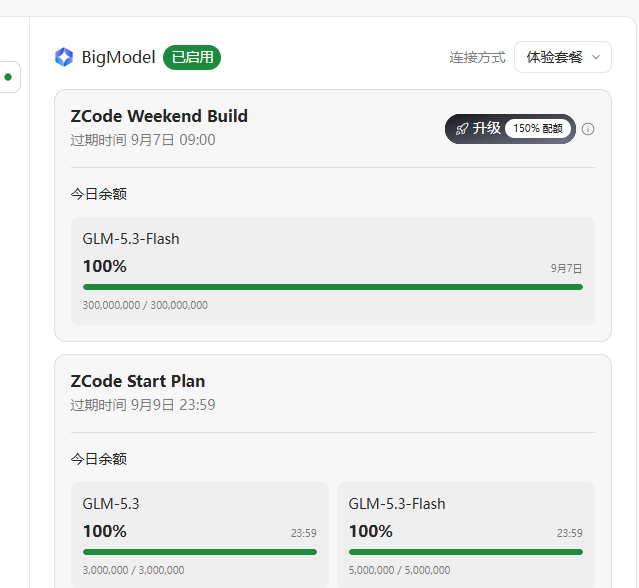Click the green status dot on left
639x588 pixels.
pos(8,77)
